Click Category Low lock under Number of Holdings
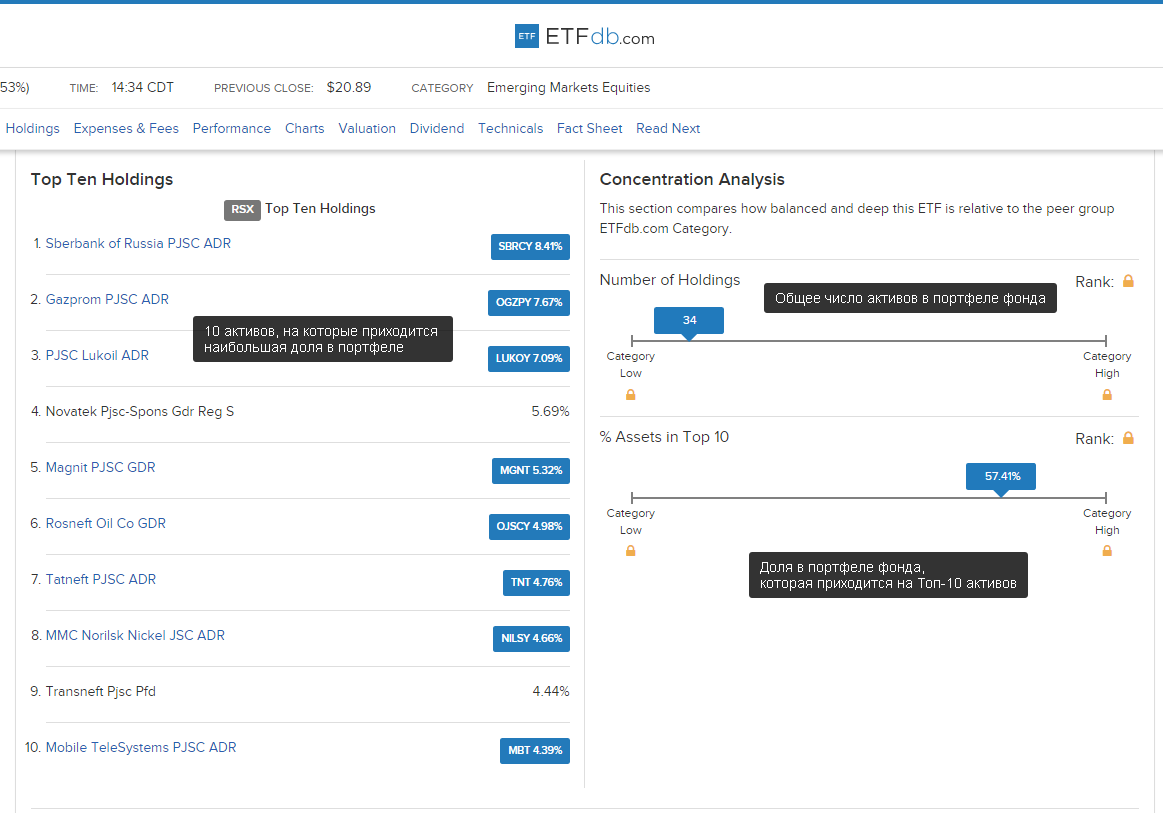This screenshot has width=1163, height=813. (630, 395)
